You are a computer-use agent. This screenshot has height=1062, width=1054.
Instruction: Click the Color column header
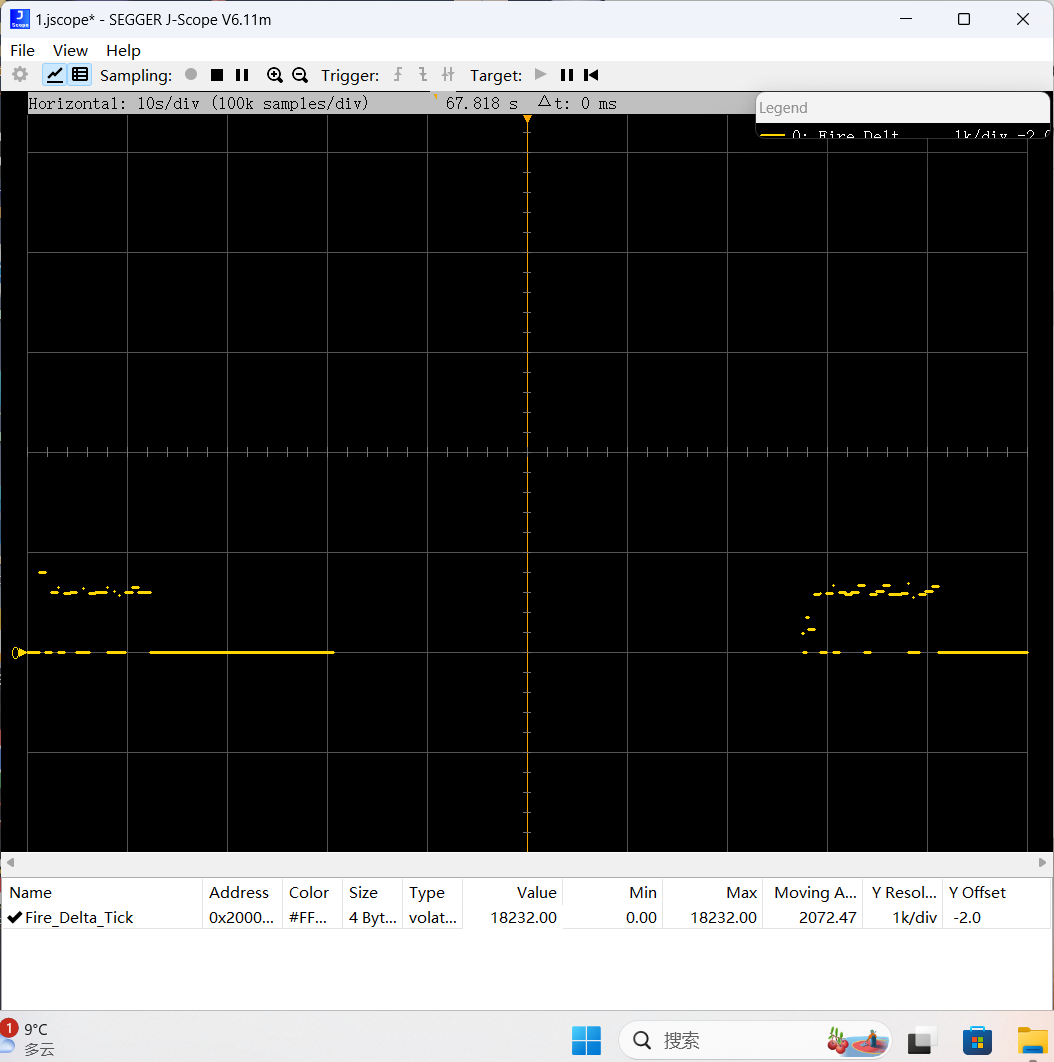click(x=312, y=892)
